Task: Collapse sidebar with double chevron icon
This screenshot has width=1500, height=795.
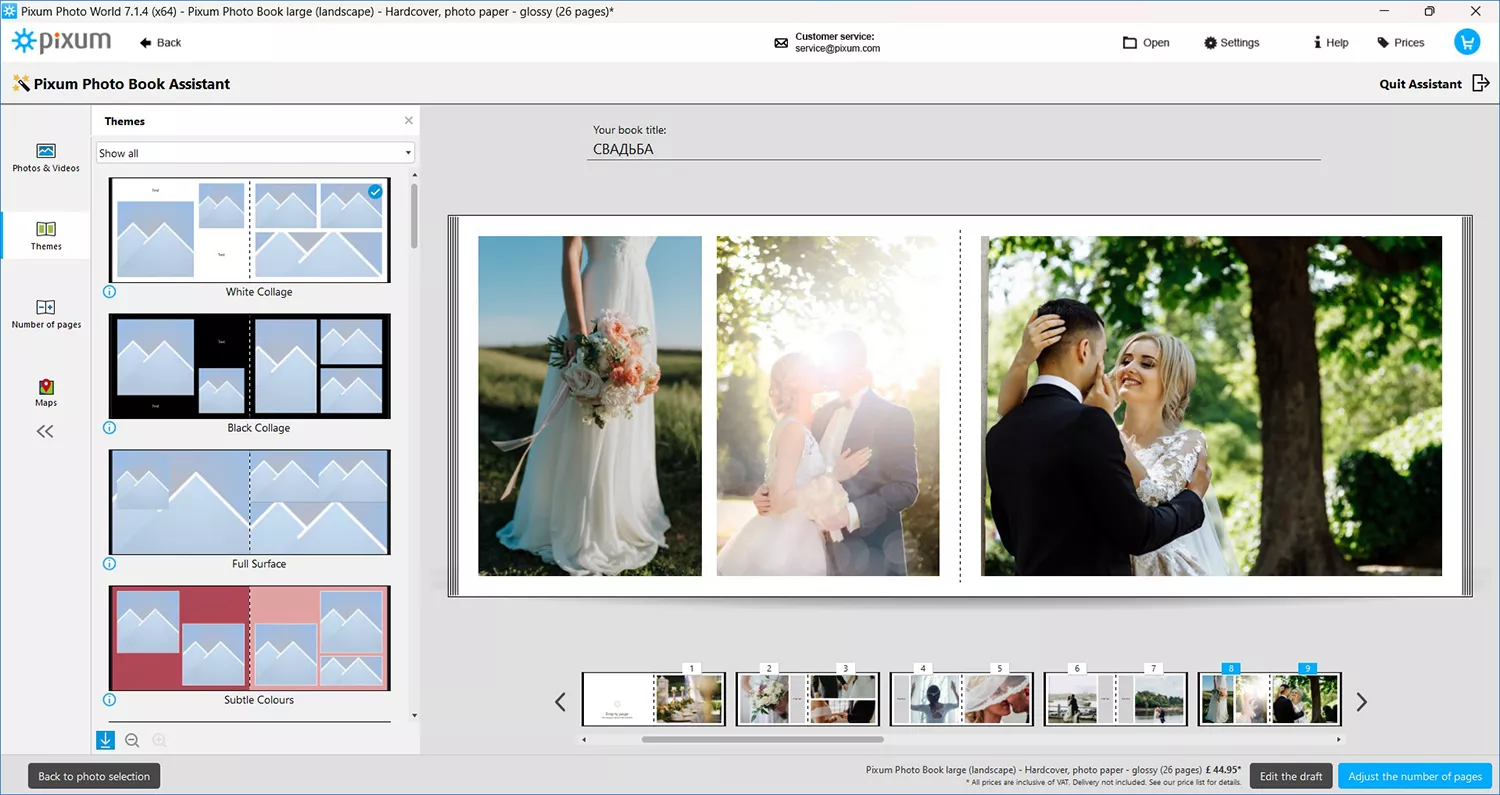Action: pos(45,432)
